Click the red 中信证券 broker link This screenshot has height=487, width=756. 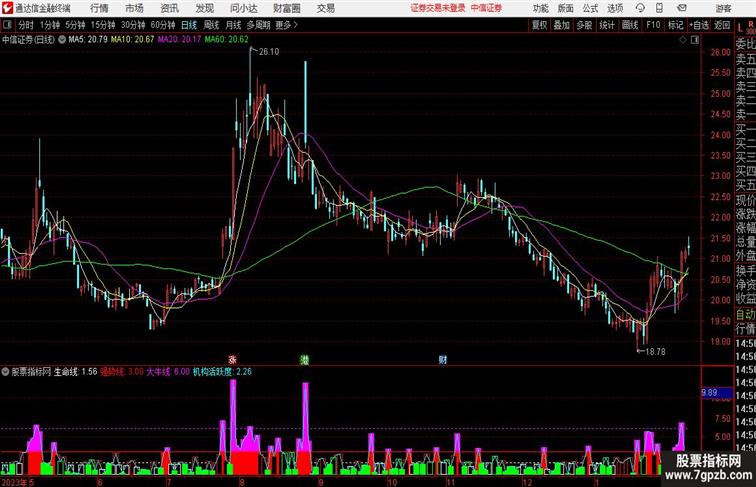click(x=486, y=8)
